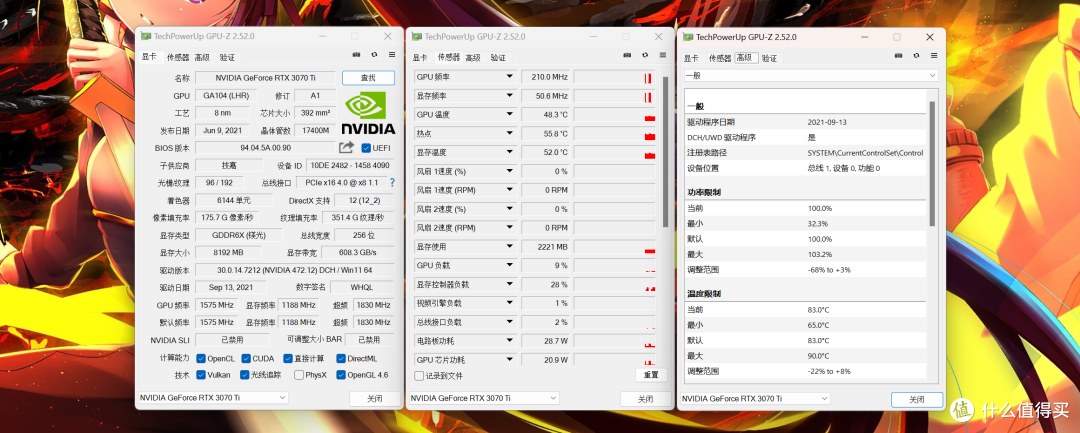The image size is (1080, 433).
Task: Click 关闭 button in right advanced window
Action: 917,399
